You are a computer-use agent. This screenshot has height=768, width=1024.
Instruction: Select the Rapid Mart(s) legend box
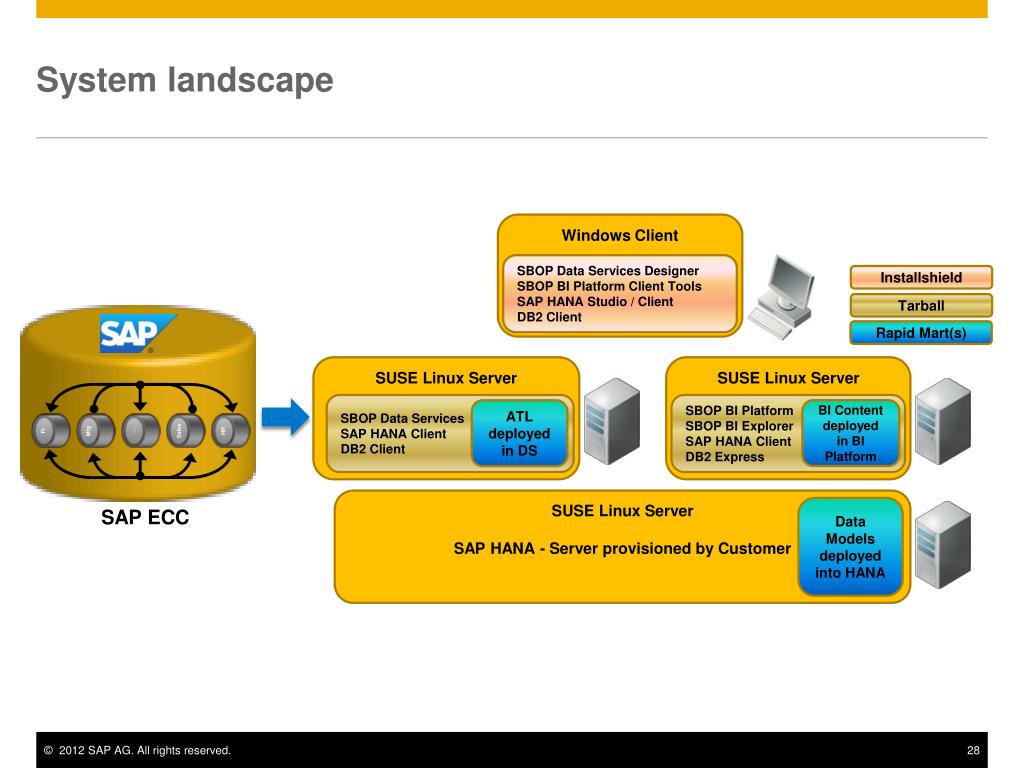[x=921, y=332]
